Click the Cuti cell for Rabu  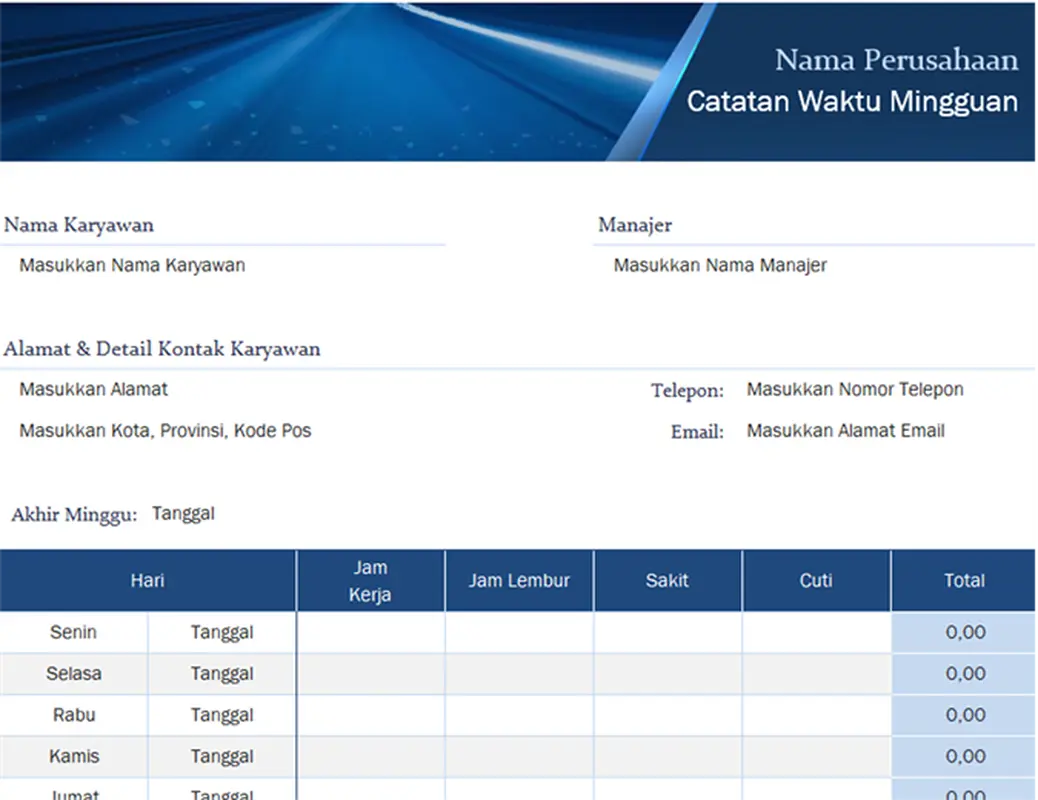816,715
